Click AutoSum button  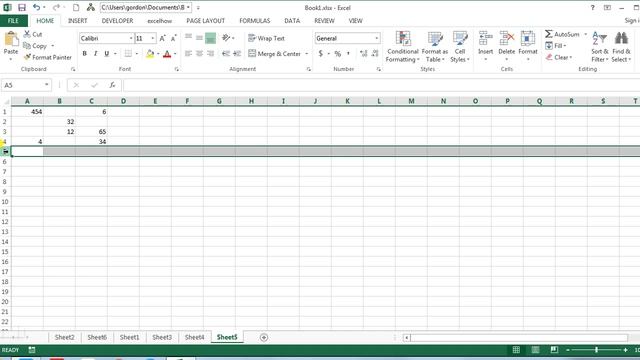coord(562,34)
